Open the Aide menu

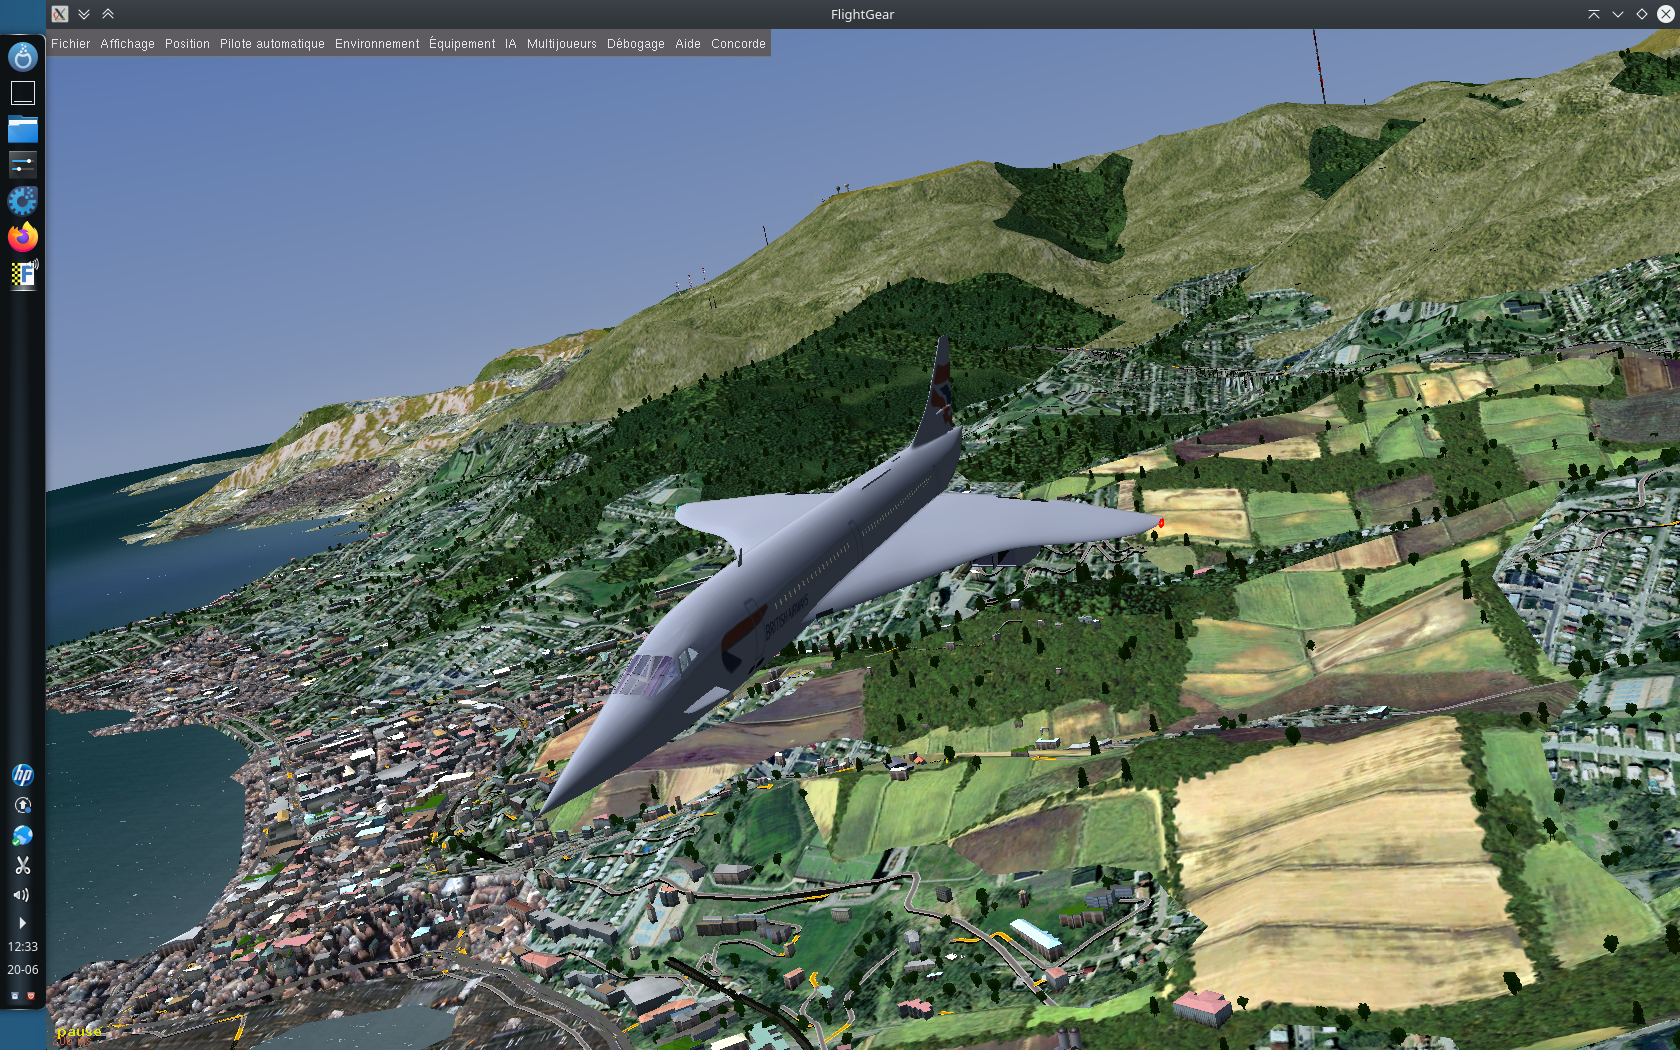point(688,44)
